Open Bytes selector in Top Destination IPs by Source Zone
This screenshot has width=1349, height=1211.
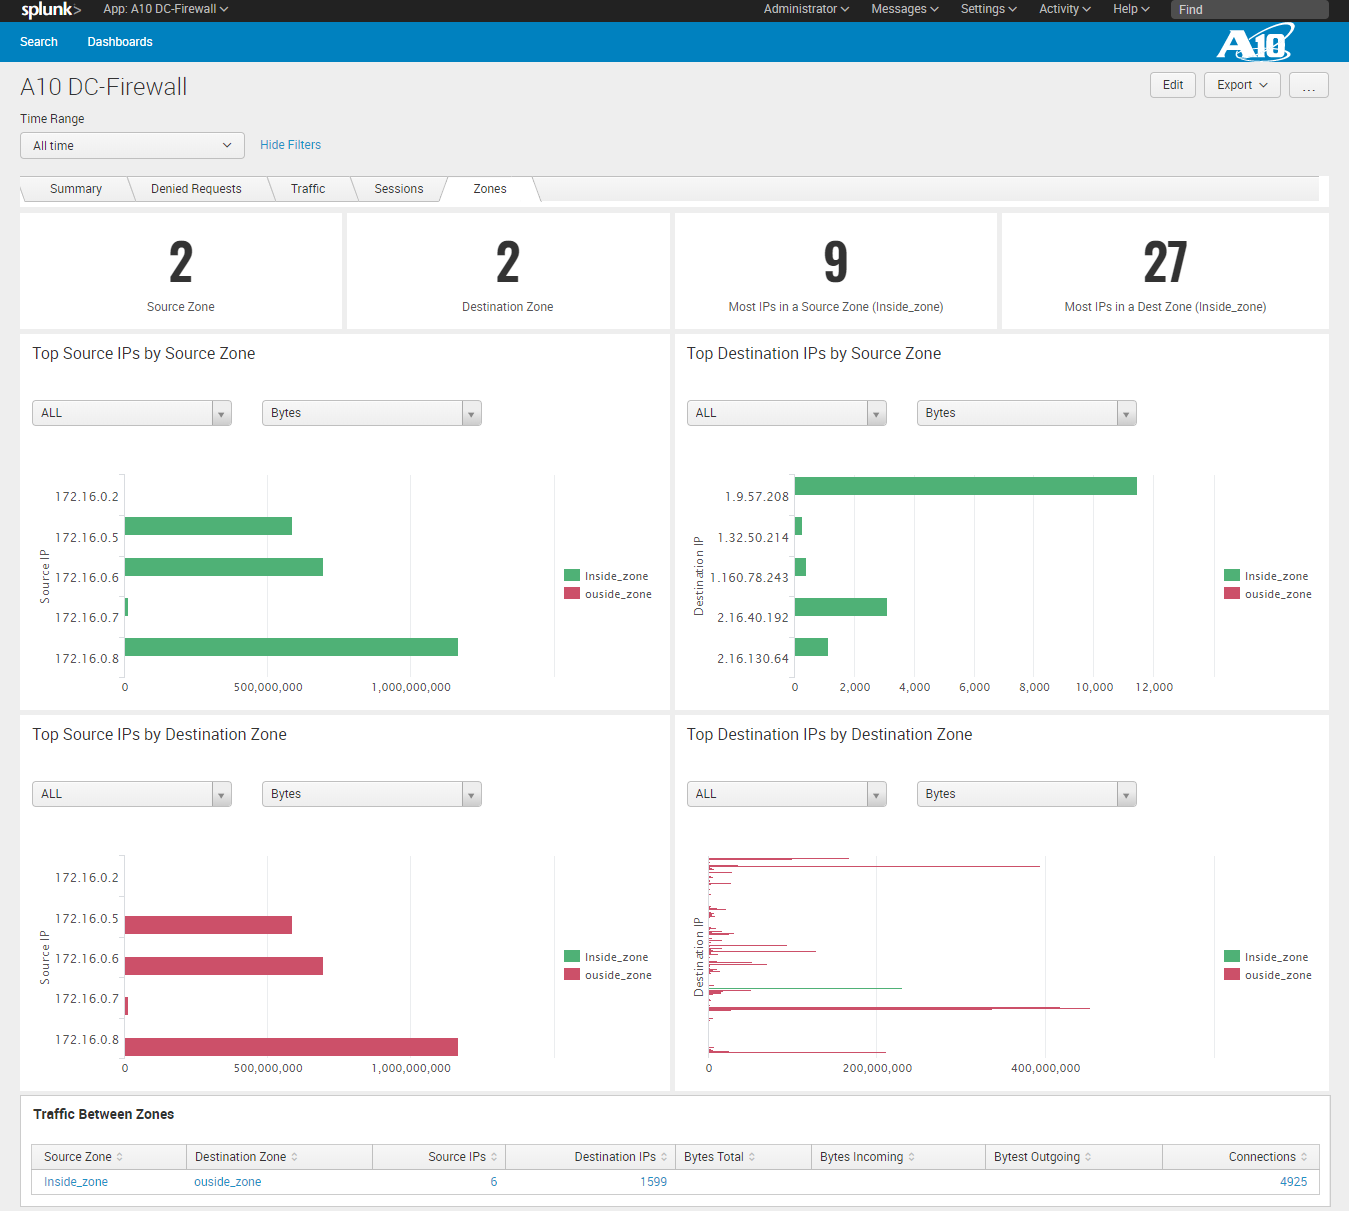point(1027,413)
